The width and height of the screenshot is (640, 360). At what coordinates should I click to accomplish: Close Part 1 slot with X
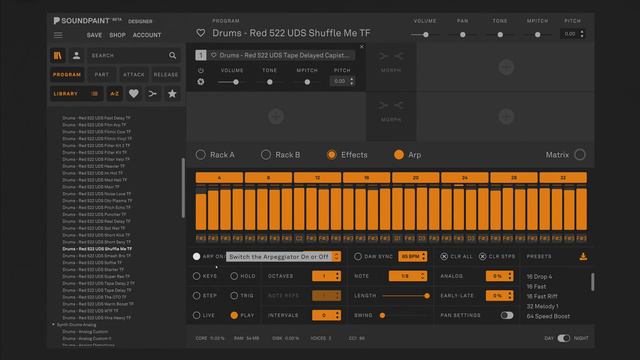pyautogui.click(x=362, y=47)
